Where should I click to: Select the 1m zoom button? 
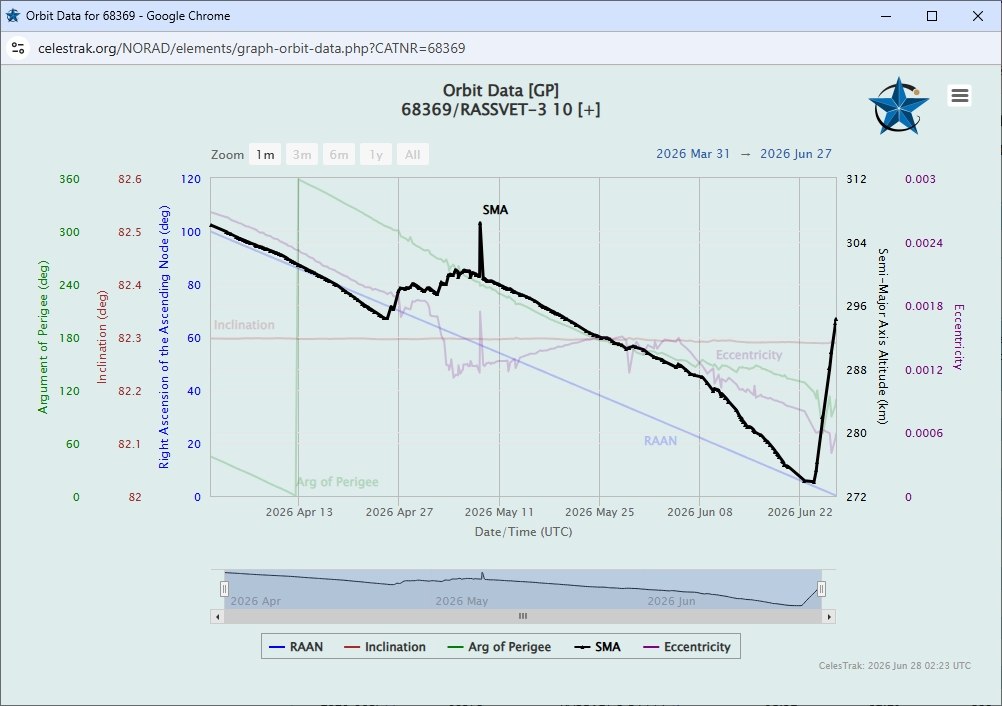tap(265, 155)
